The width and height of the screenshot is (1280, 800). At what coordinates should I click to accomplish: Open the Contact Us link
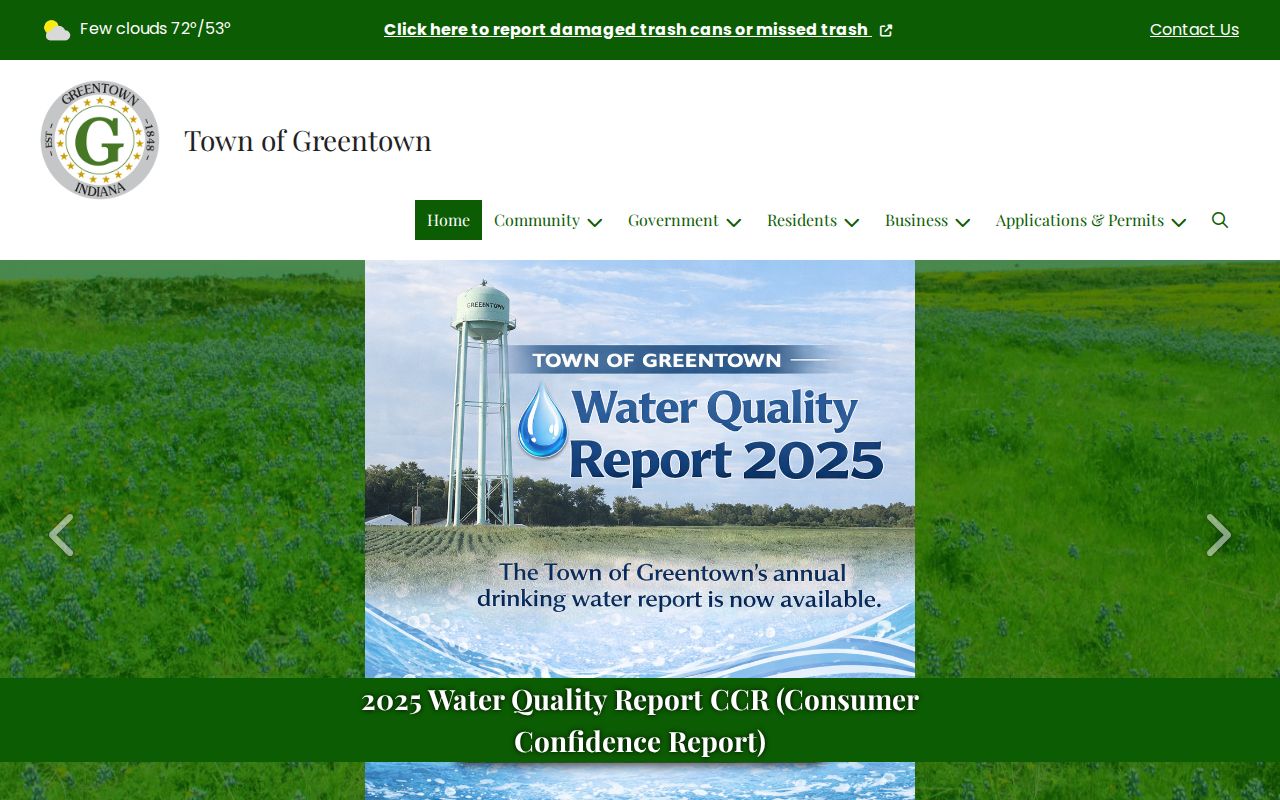click(1194, 30)
